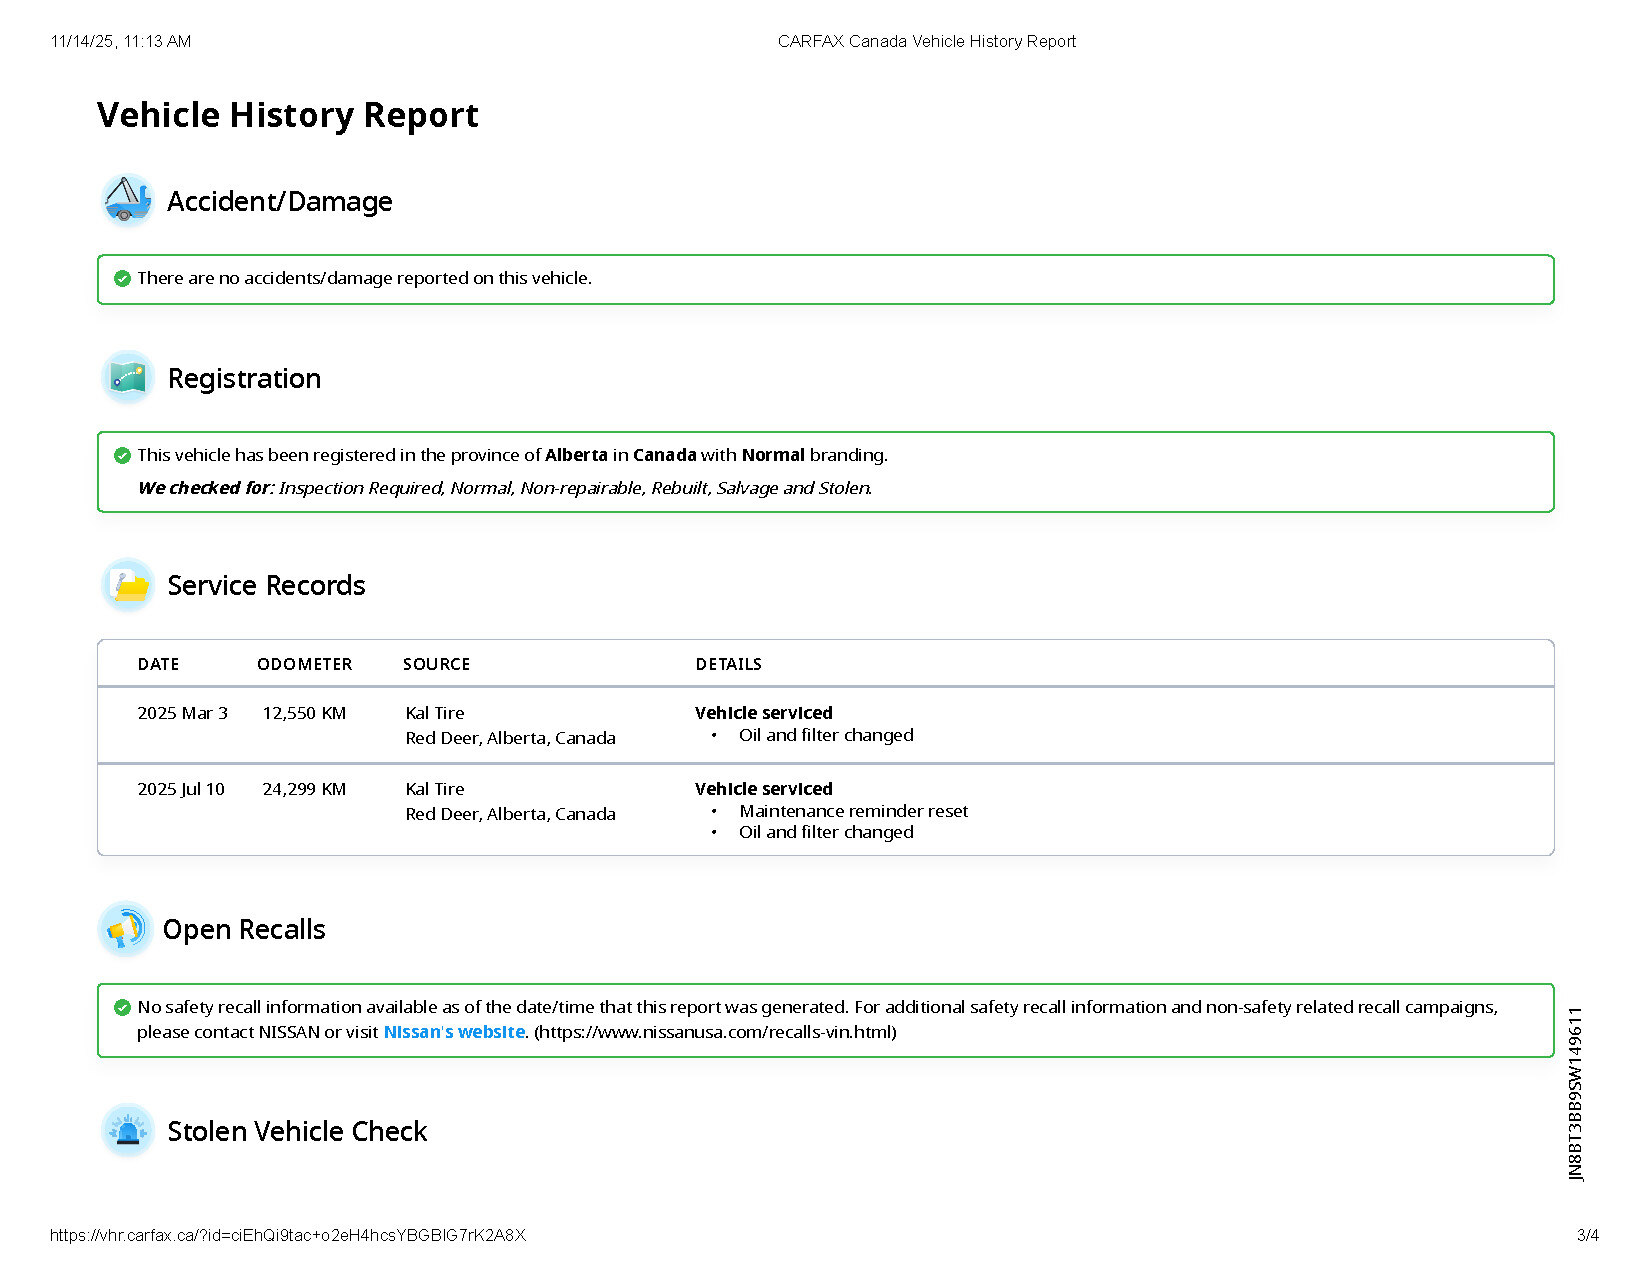Click the vertical VIN number on right margin
The height and width of the screenshot is (1275, 1650).
click(x=1576, y=1094)
